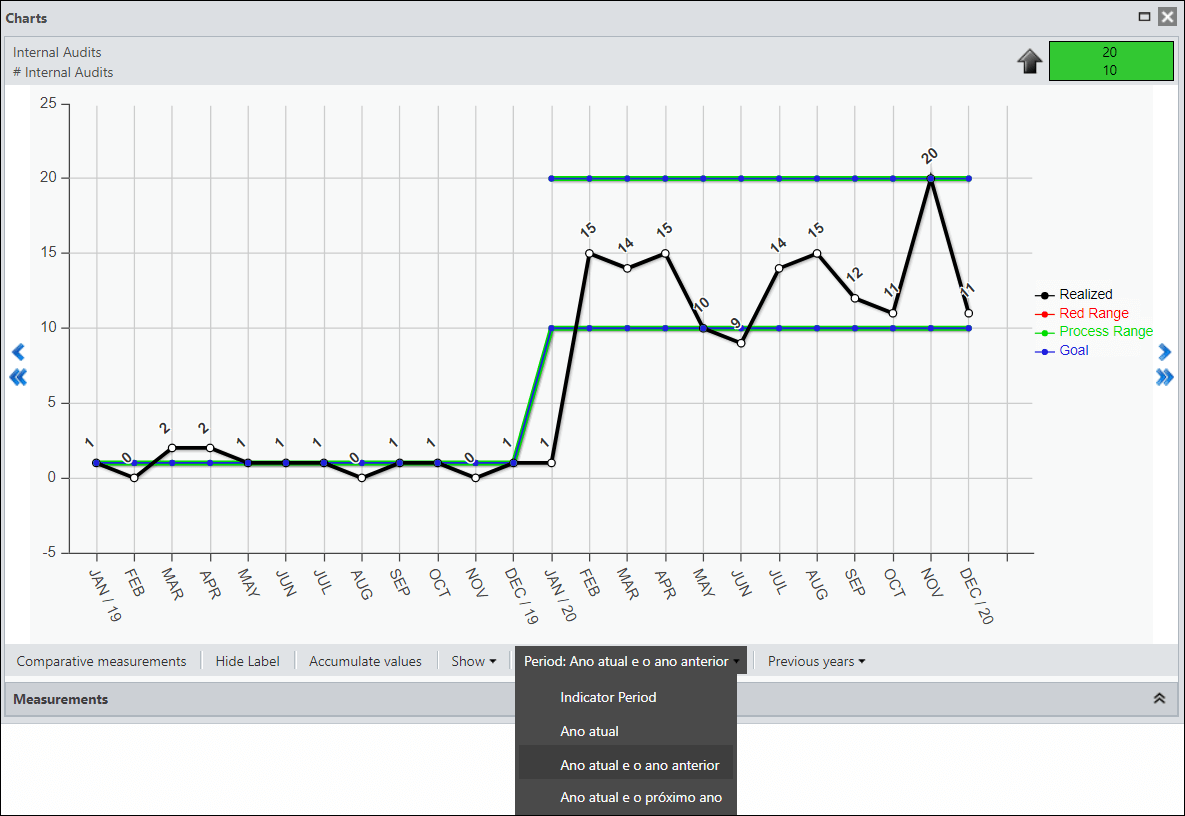Click the double left chevron arrow
The height and width of the screenshot is (816, 1185).
pos(18,377)
